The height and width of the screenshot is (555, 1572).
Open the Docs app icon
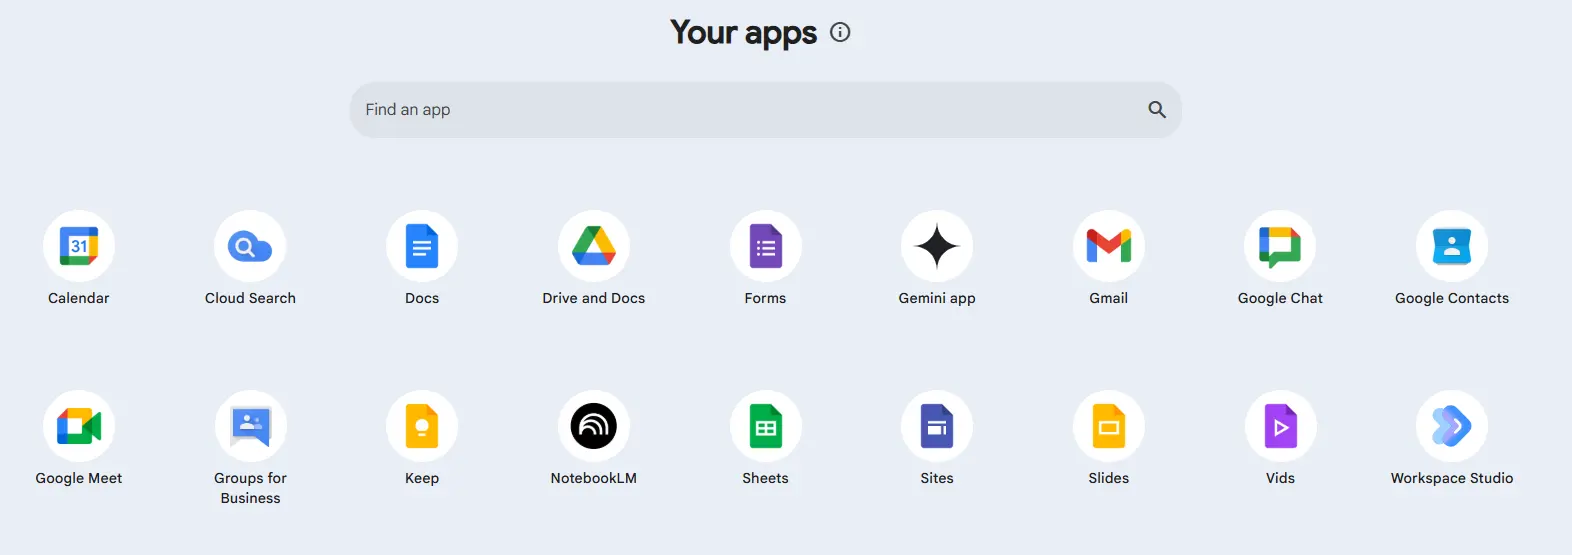click(x=422, y=246)
